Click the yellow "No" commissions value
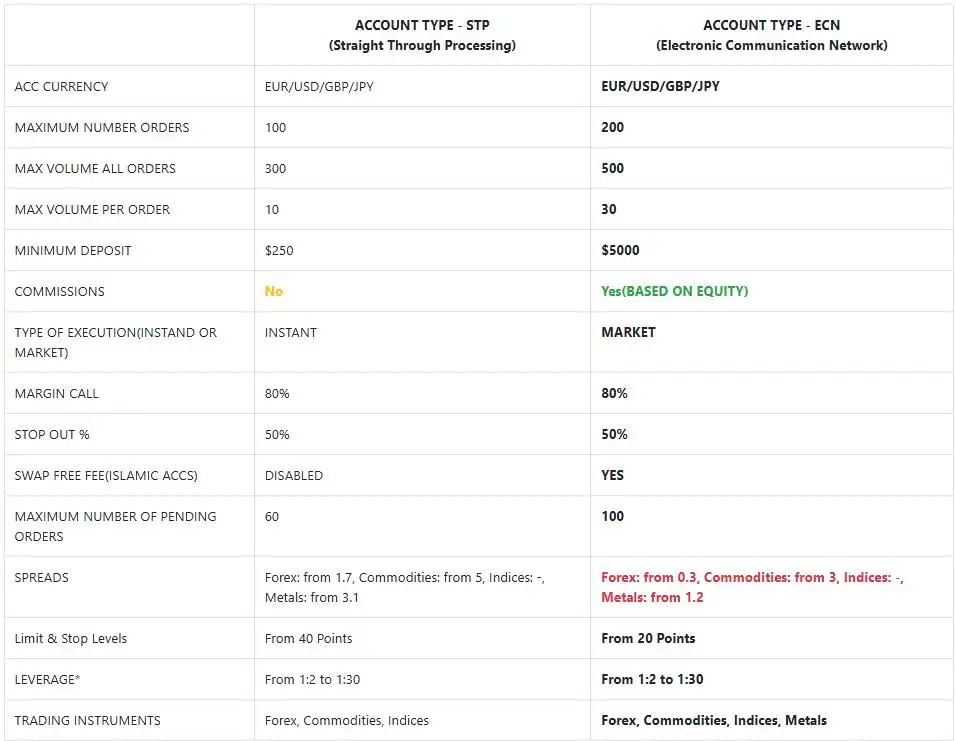 coord(274,291)
